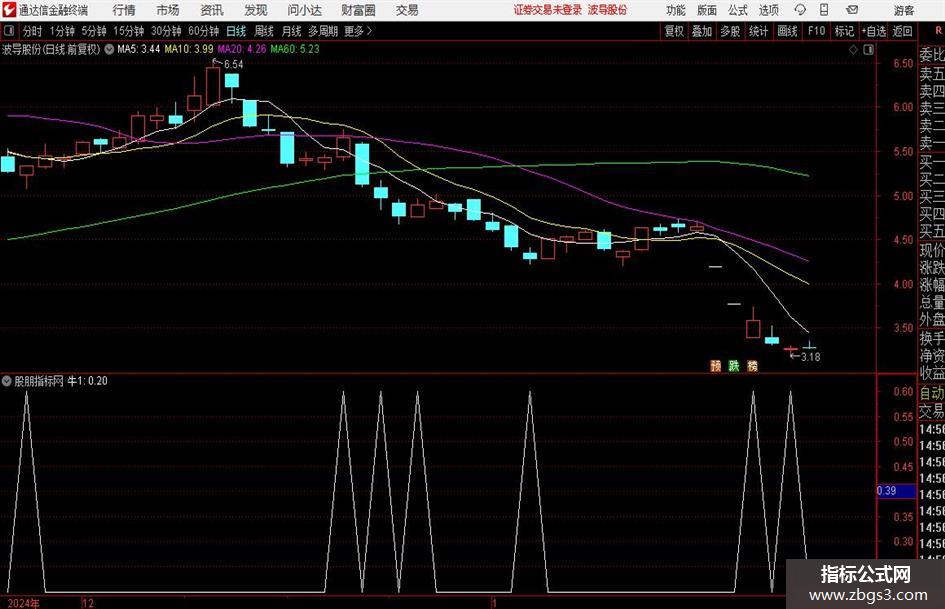Screen dimensions: 945x609
Task: Open the 行情 menu
Action: 124,10
